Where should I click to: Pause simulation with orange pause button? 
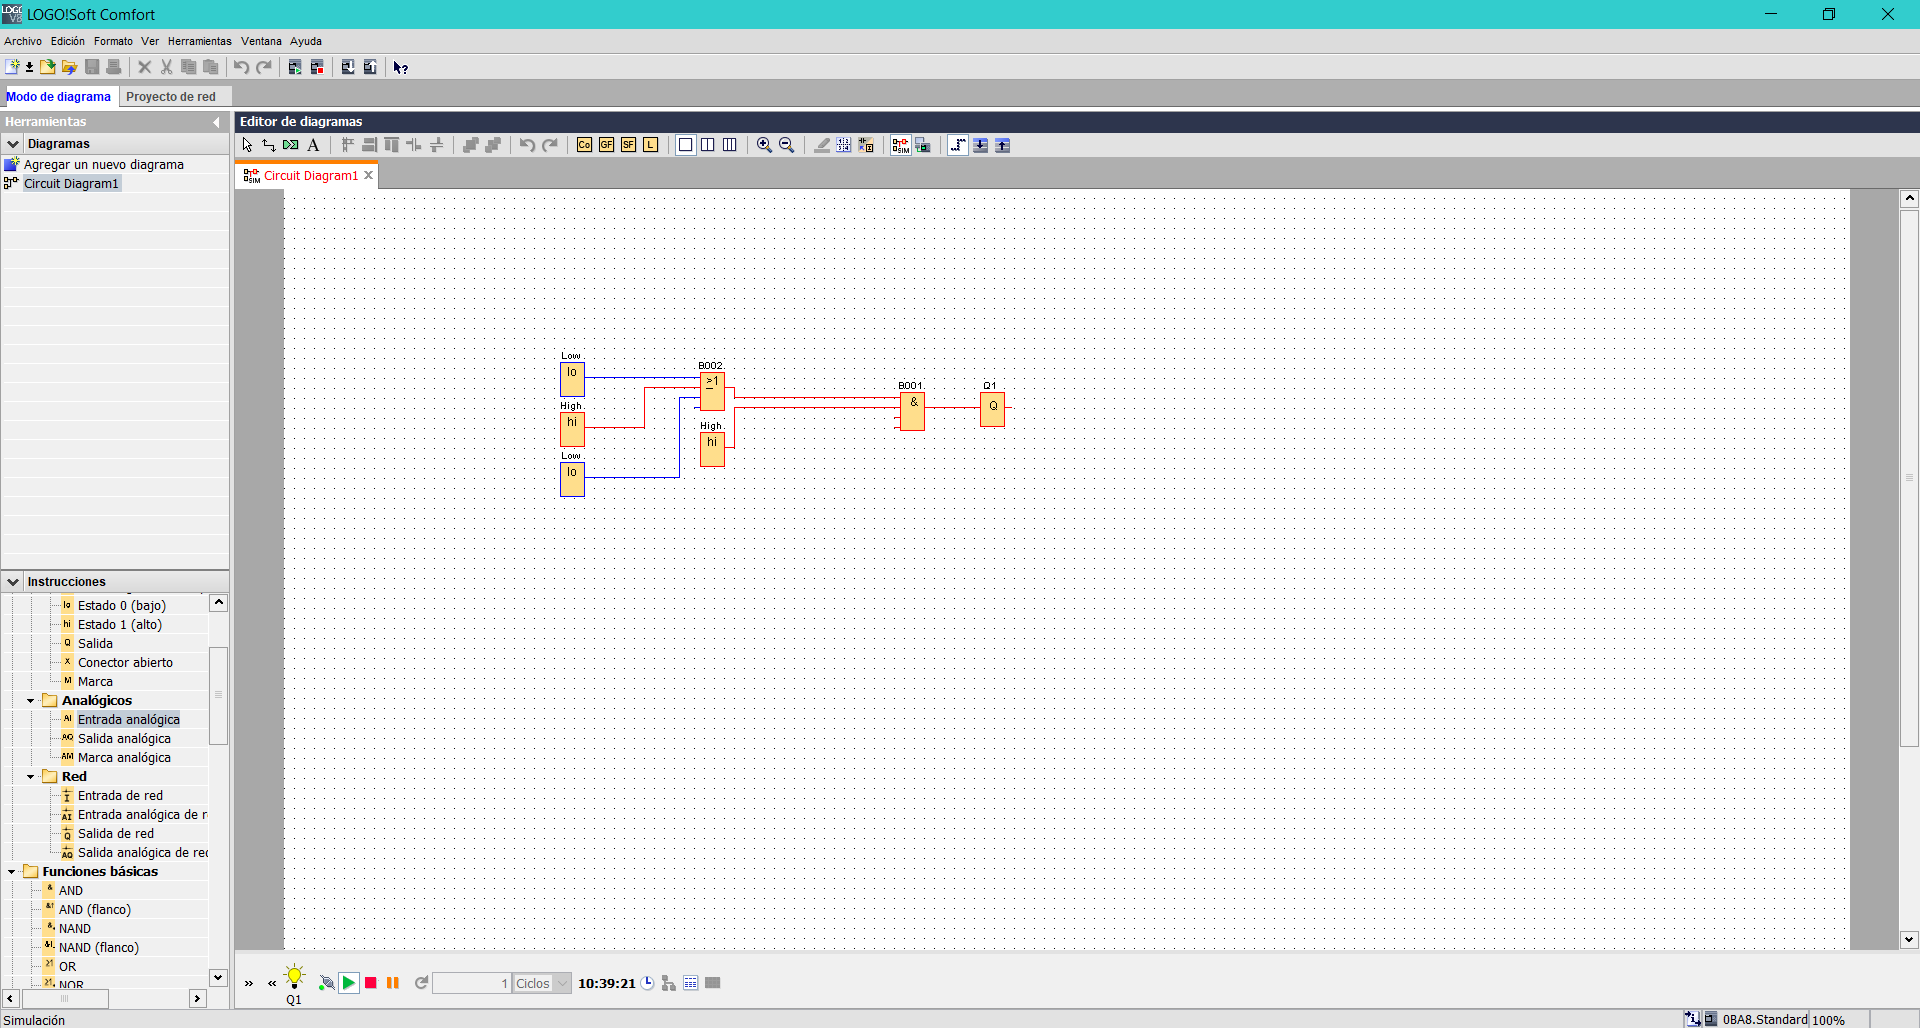pos(393,983)
